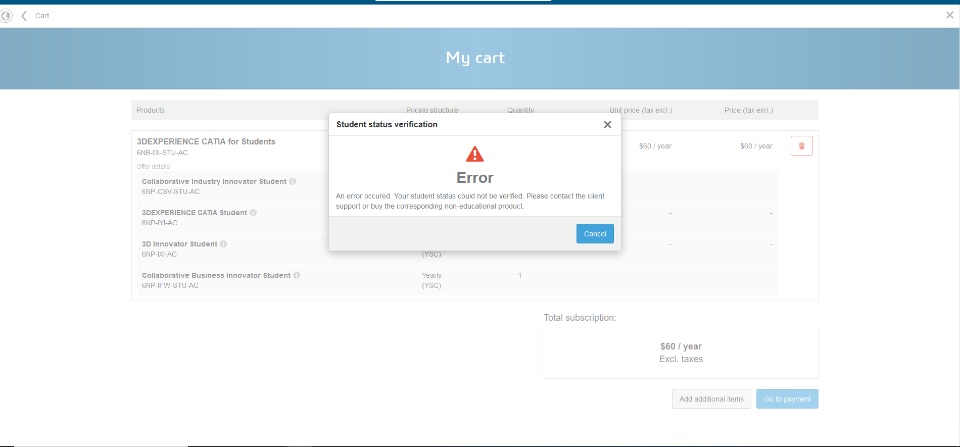
Task: Click the Go to payment button
Action: click(x=787, y=399)
